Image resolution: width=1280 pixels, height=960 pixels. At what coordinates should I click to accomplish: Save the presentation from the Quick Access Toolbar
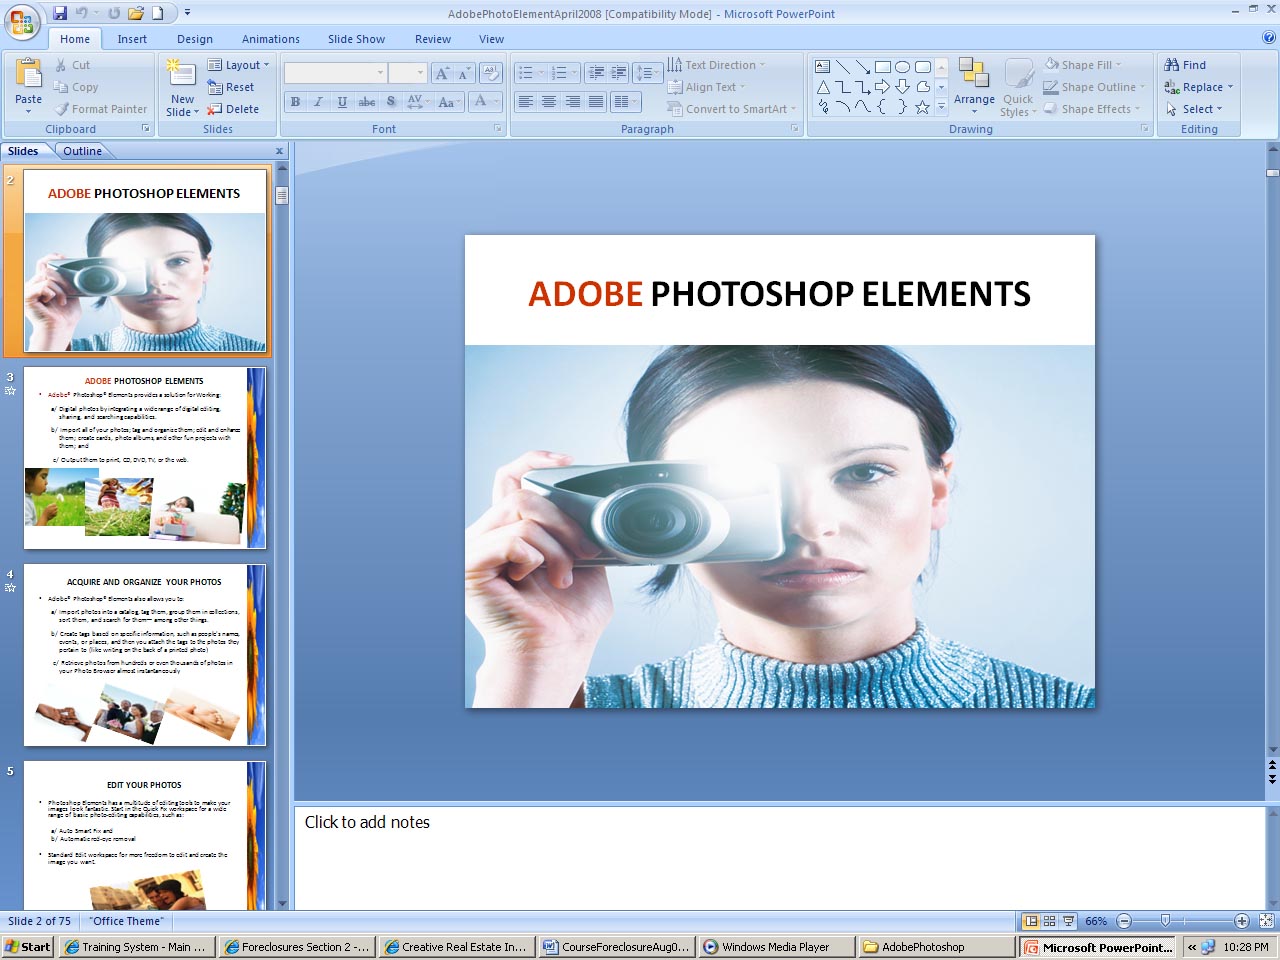pyautogui.click(x=60, y=13)
